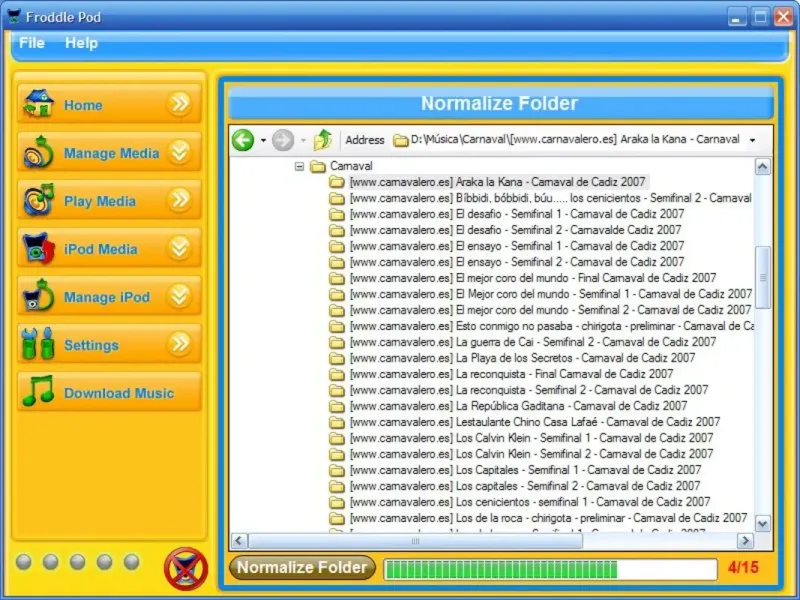Click the 4/15 progress counter
800x600 pixels.
tap(743, 568)
